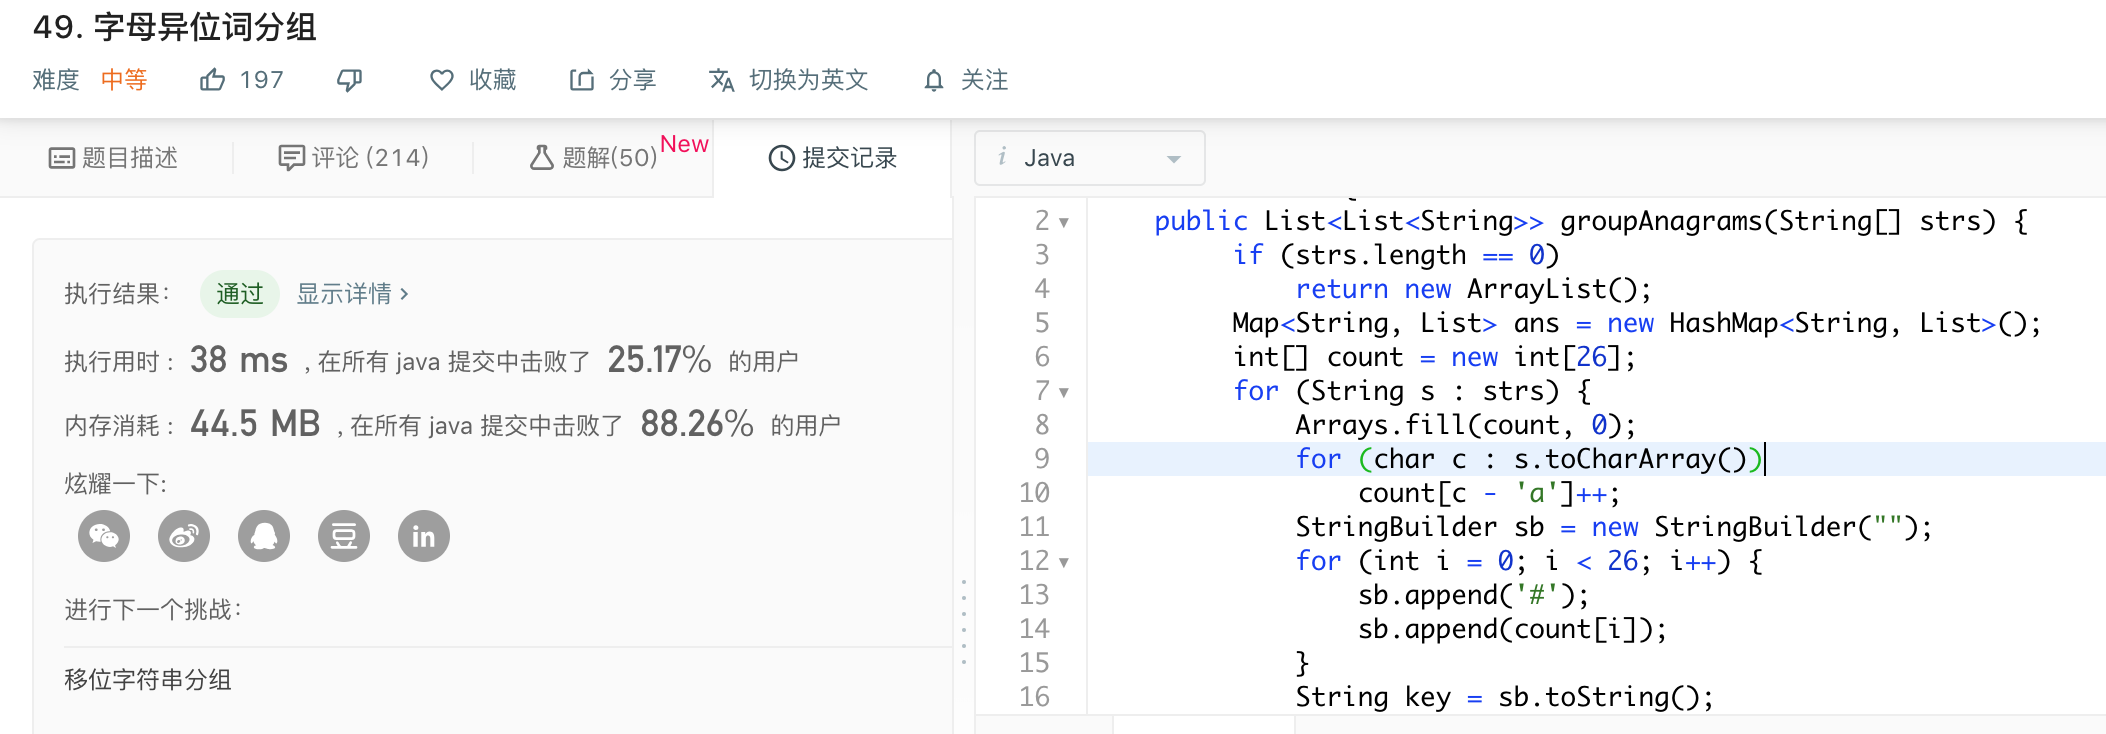Share result via Douban icon

point(344,536)
